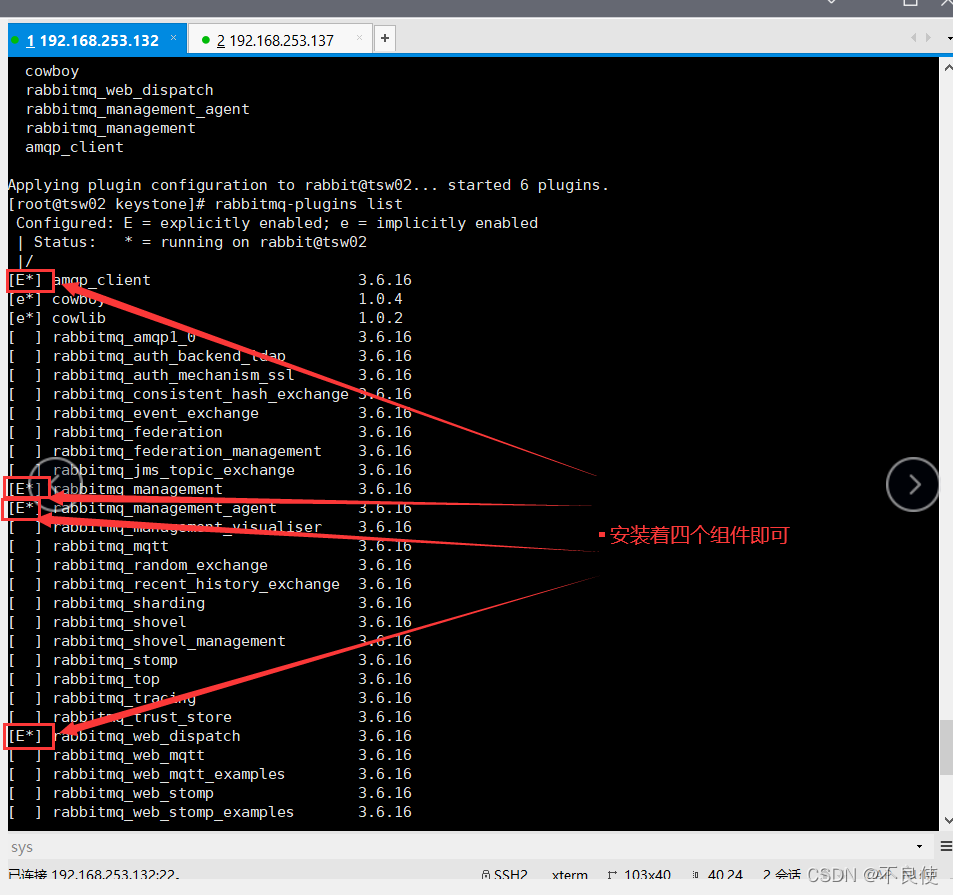Viewport: 953px width, 895px height.
Task: Click scroll tabs right arrow
Action: pos(928,38)
